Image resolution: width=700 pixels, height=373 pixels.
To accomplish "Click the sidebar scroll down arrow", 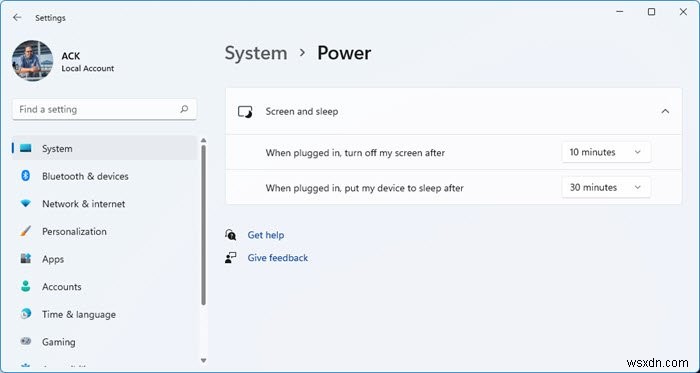I will (x=204, y=361).
